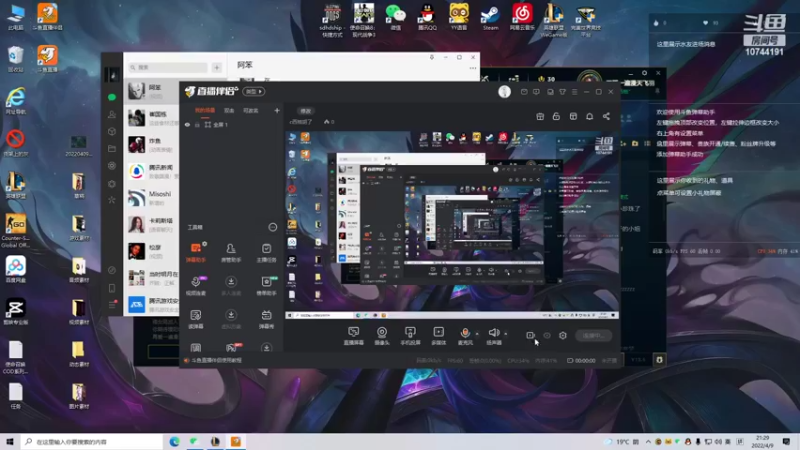Viewport: 800px width, 450px height.
Task: Open the room manager assistant tool
Action: click(x=231, y=252)
